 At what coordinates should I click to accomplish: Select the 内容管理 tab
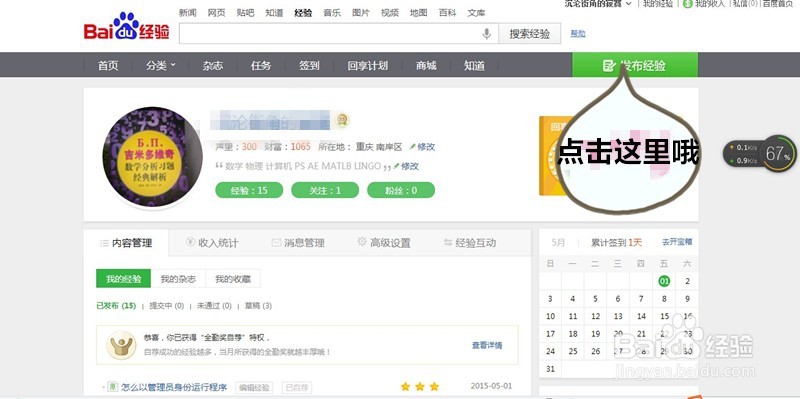[126, 243]
